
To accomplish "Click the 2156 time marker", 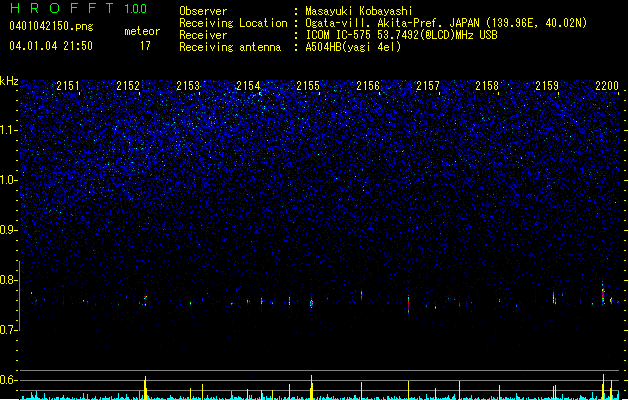I will (368, 86).
